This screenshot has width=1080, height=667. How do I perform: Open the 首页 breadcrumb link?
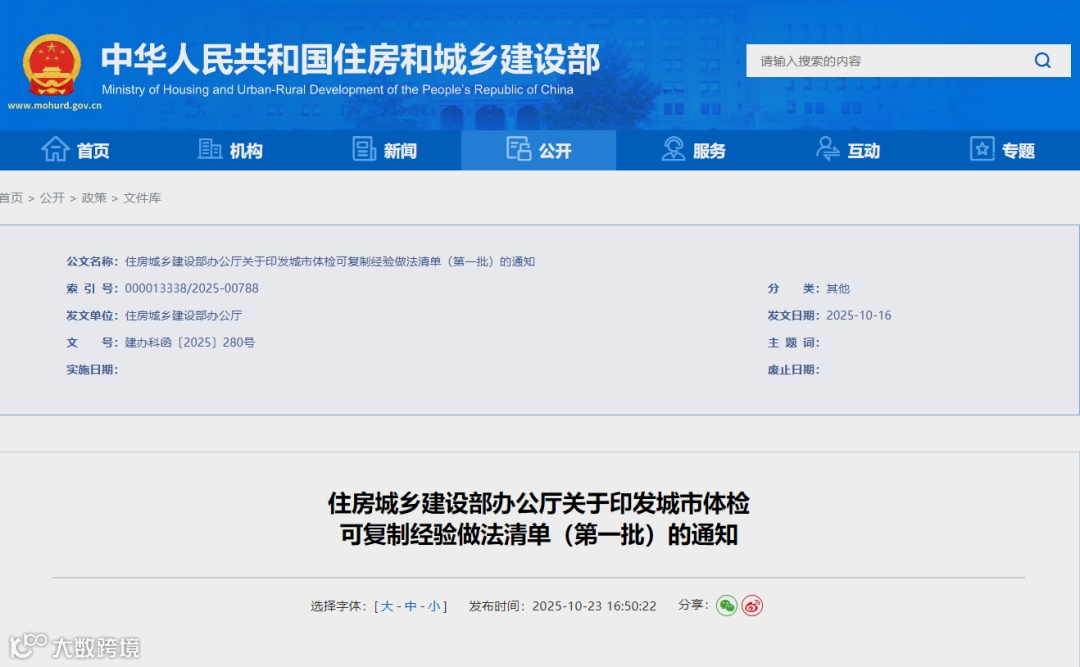coord(10,198)
